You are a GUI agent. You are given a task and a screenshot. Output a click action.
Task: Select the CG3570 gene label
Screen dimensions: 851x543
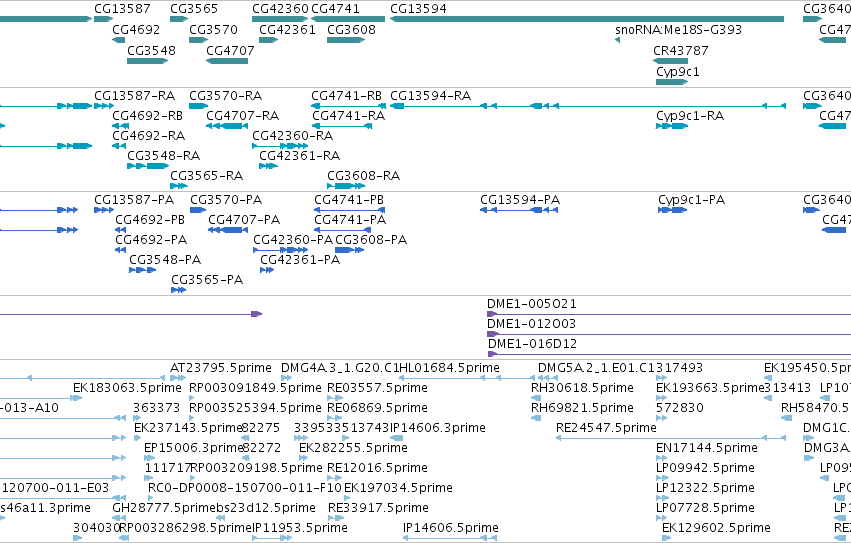[213, 29]
